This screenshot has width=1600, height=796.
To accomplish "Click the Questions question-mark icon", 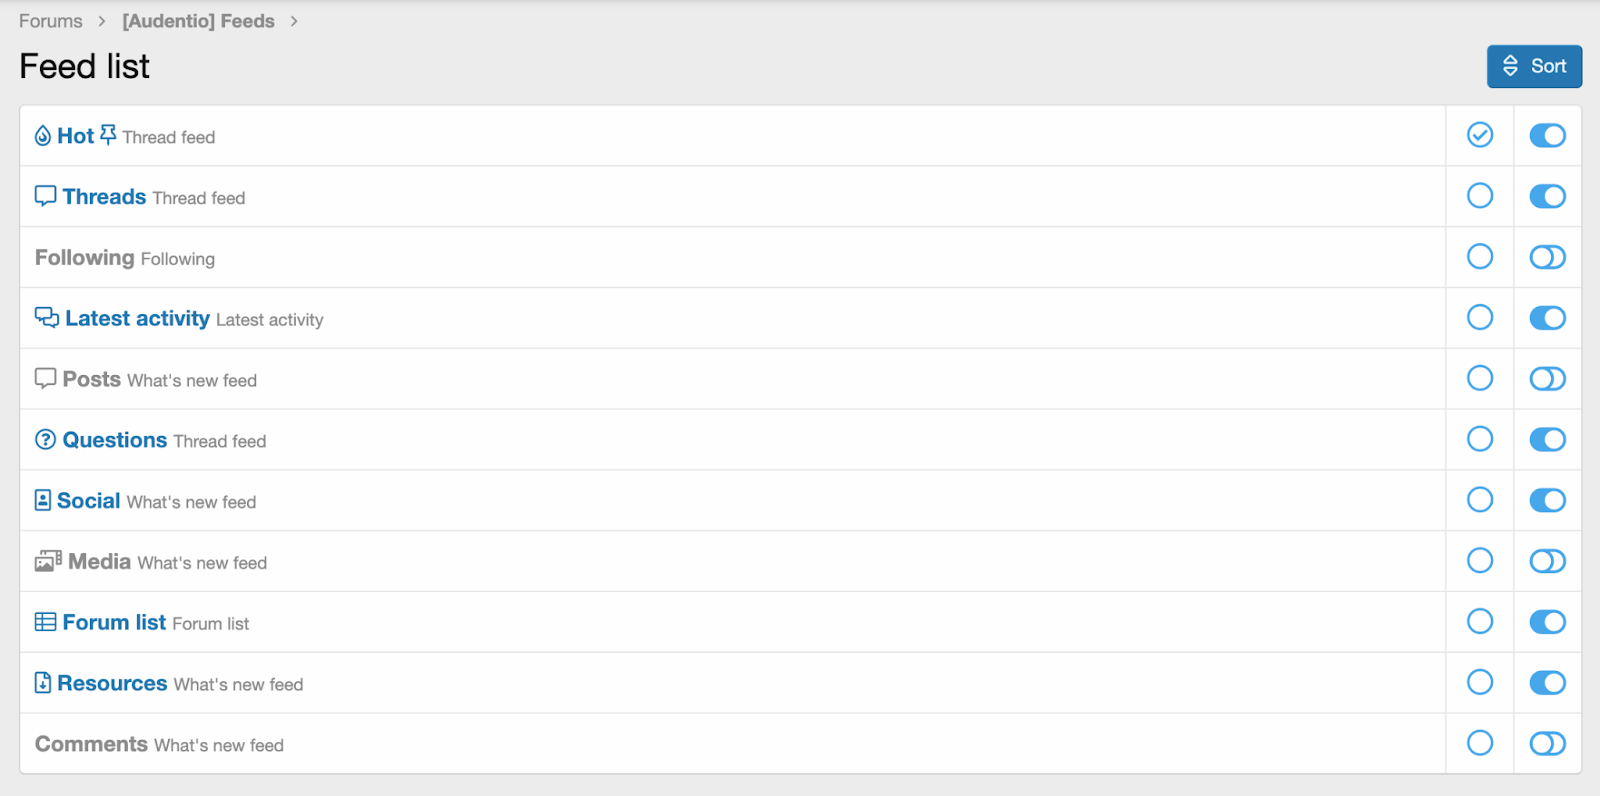I will tap(45, 440).
